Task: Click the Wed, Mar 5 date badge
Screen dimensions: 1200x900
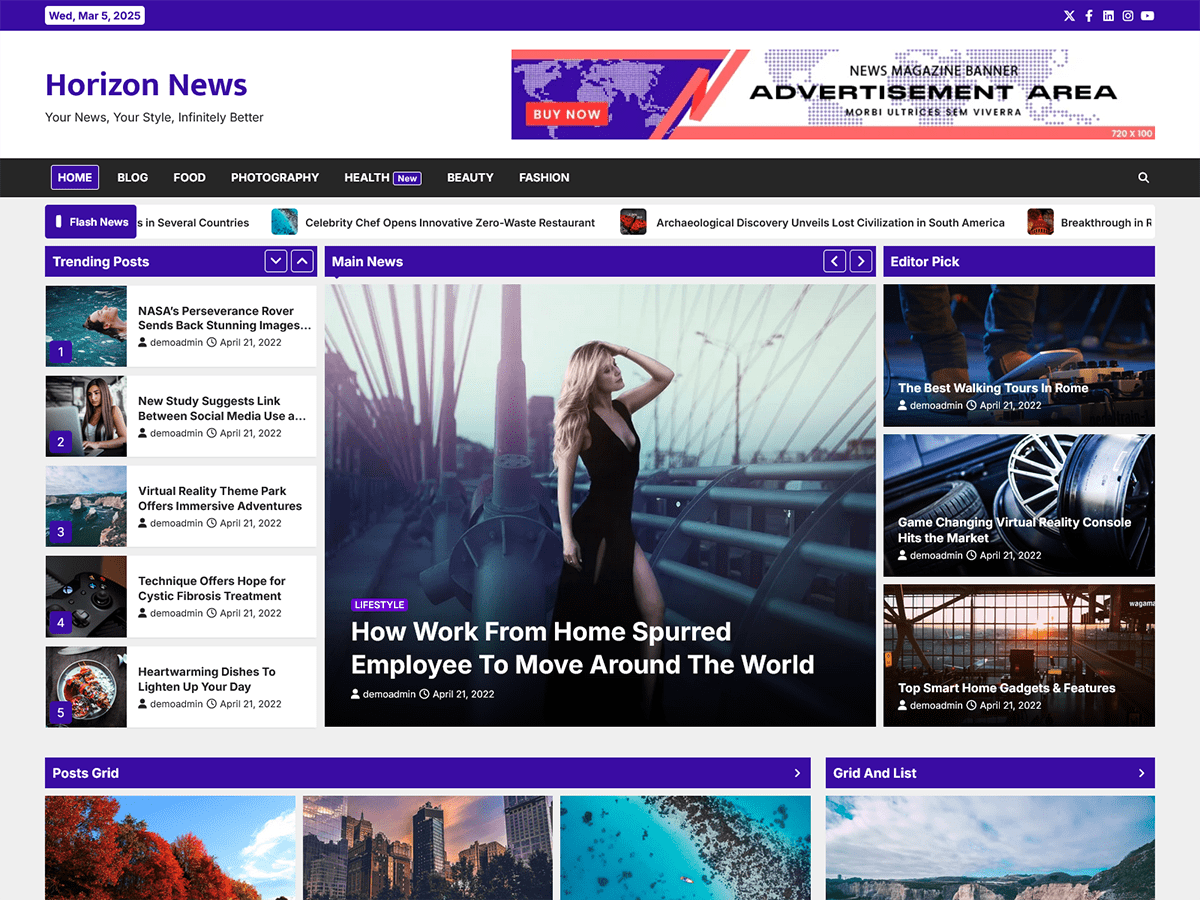Action: pyautogui.click(x=94, y=15)
